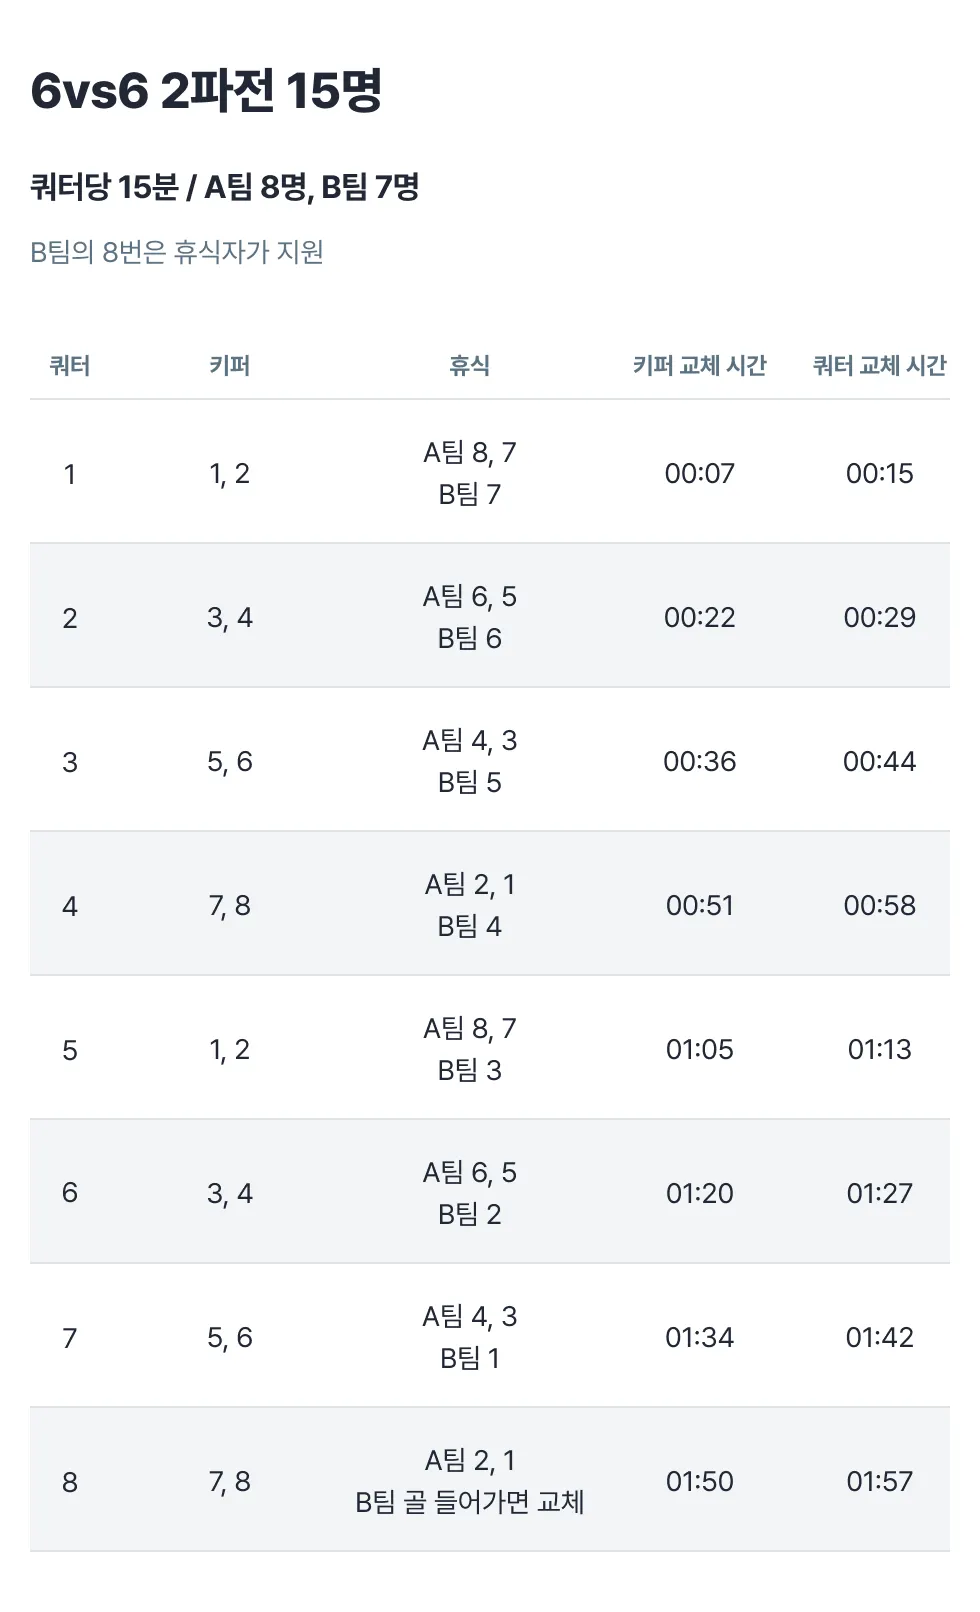Click the '키퍼 교체 시간' column header
The width and height of the screenshot is (980, 1612).
(699, 366)
